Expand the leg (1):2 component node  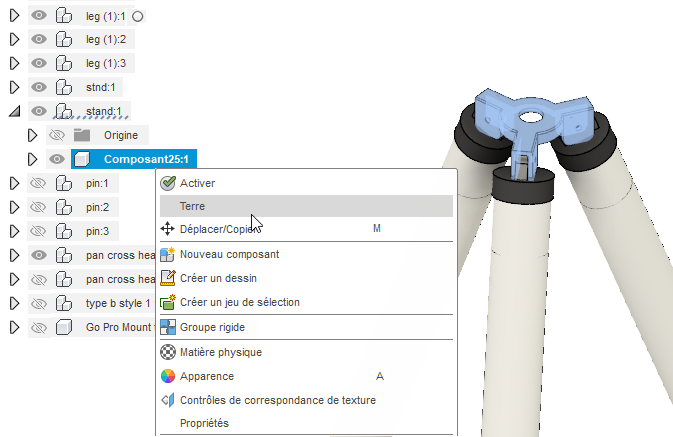[14, 39]
